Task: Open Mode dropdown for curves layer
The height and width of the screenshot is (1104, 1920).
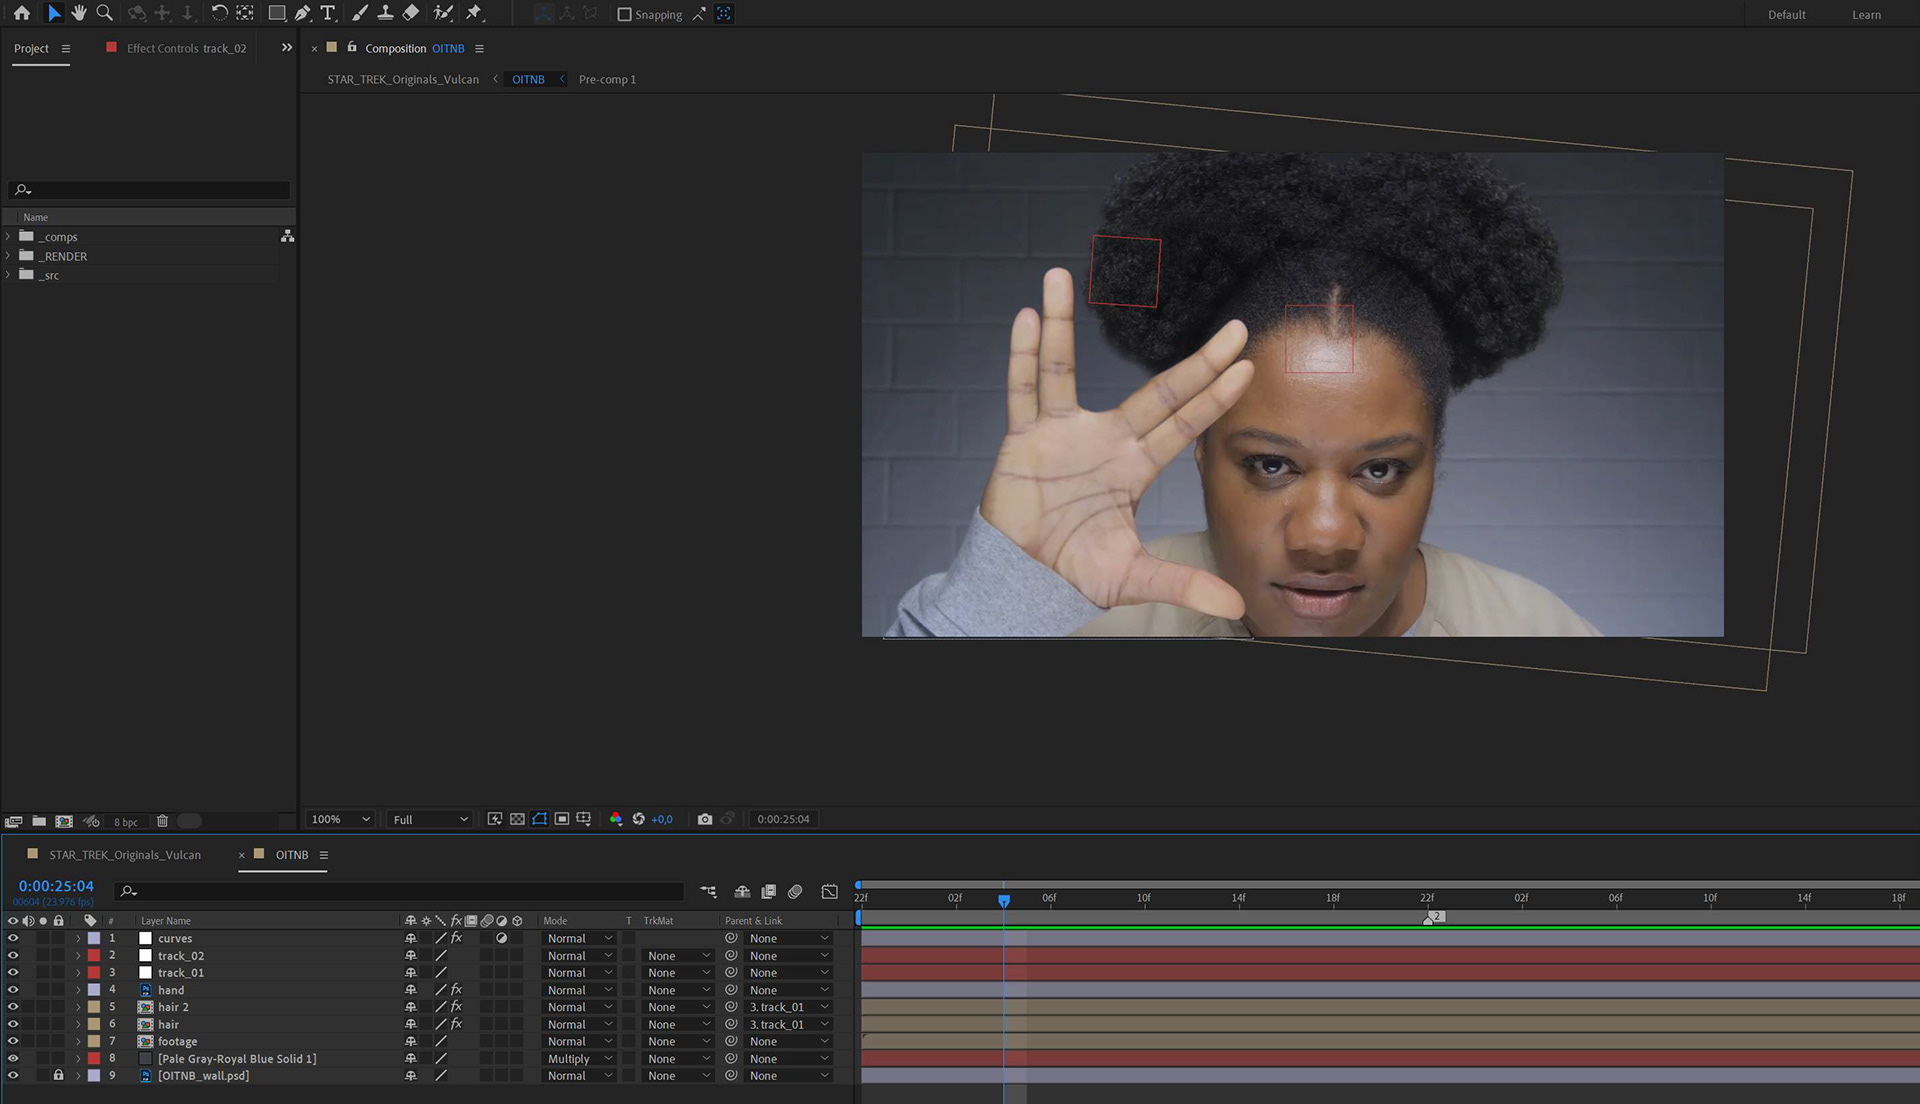Action: tap(579, 938)
